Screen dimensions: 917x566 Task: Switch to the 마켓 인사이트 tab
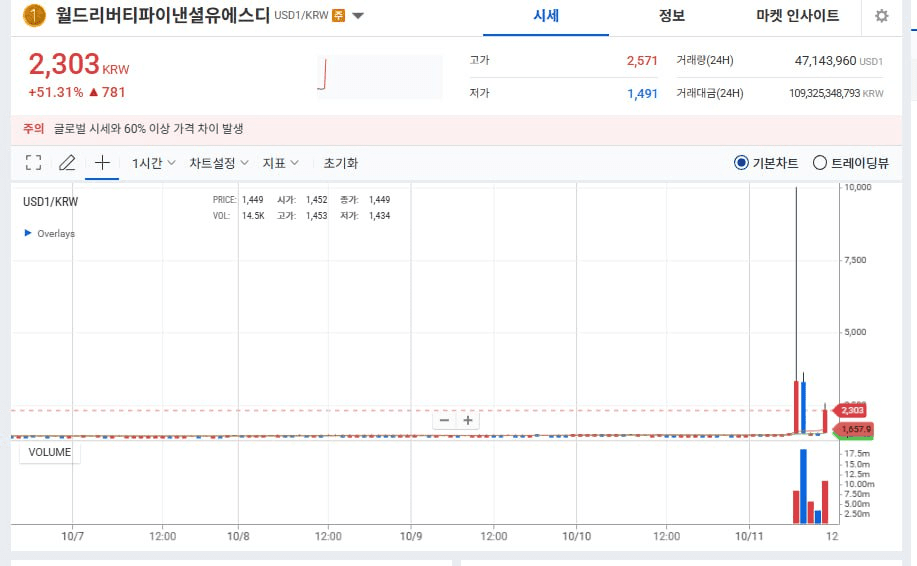coord(797,16)
